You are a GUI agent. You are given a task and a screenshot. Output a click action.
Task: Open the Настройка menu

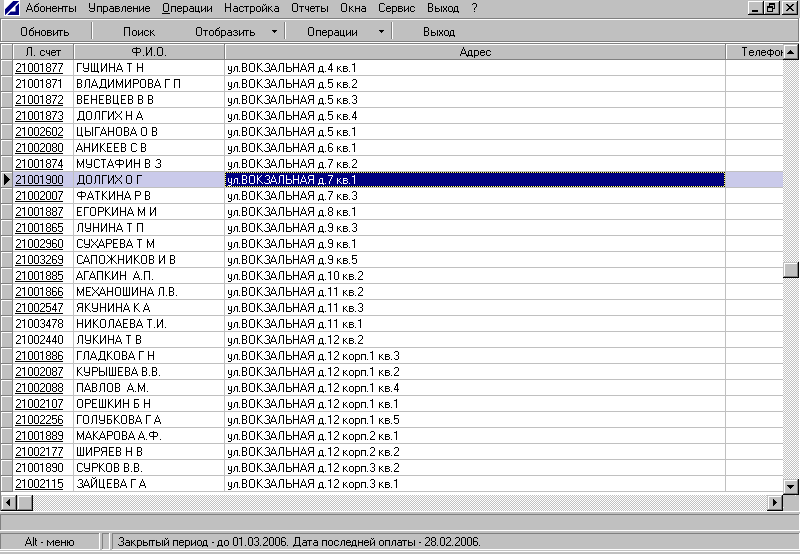[252, 8]
